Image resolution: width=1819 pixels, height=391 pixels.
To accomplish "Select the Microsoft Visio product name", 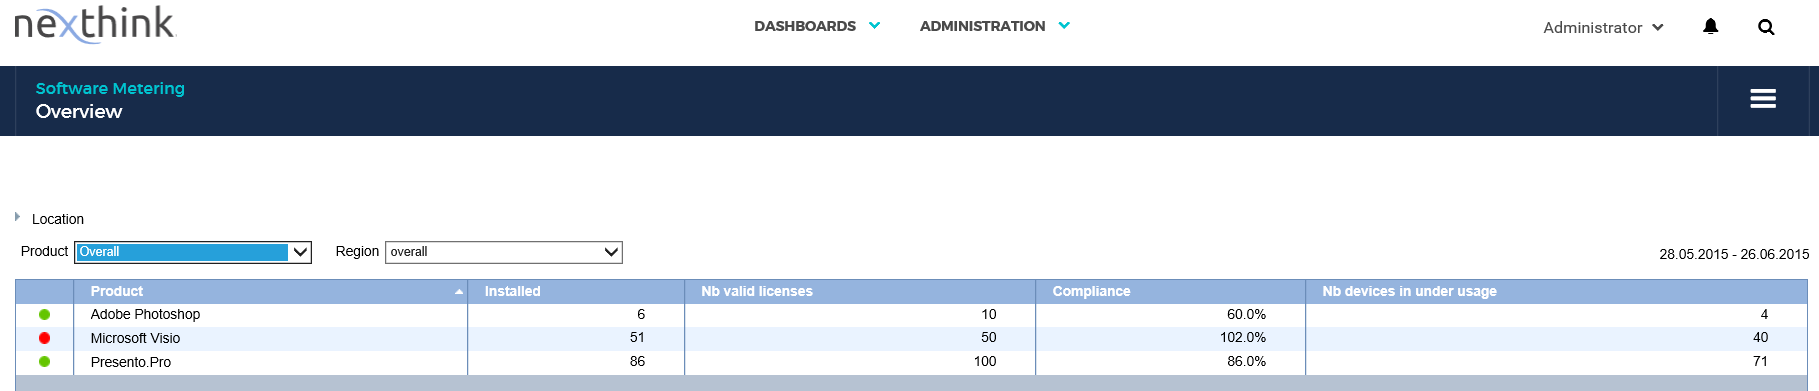I will [x=135, y=338].
